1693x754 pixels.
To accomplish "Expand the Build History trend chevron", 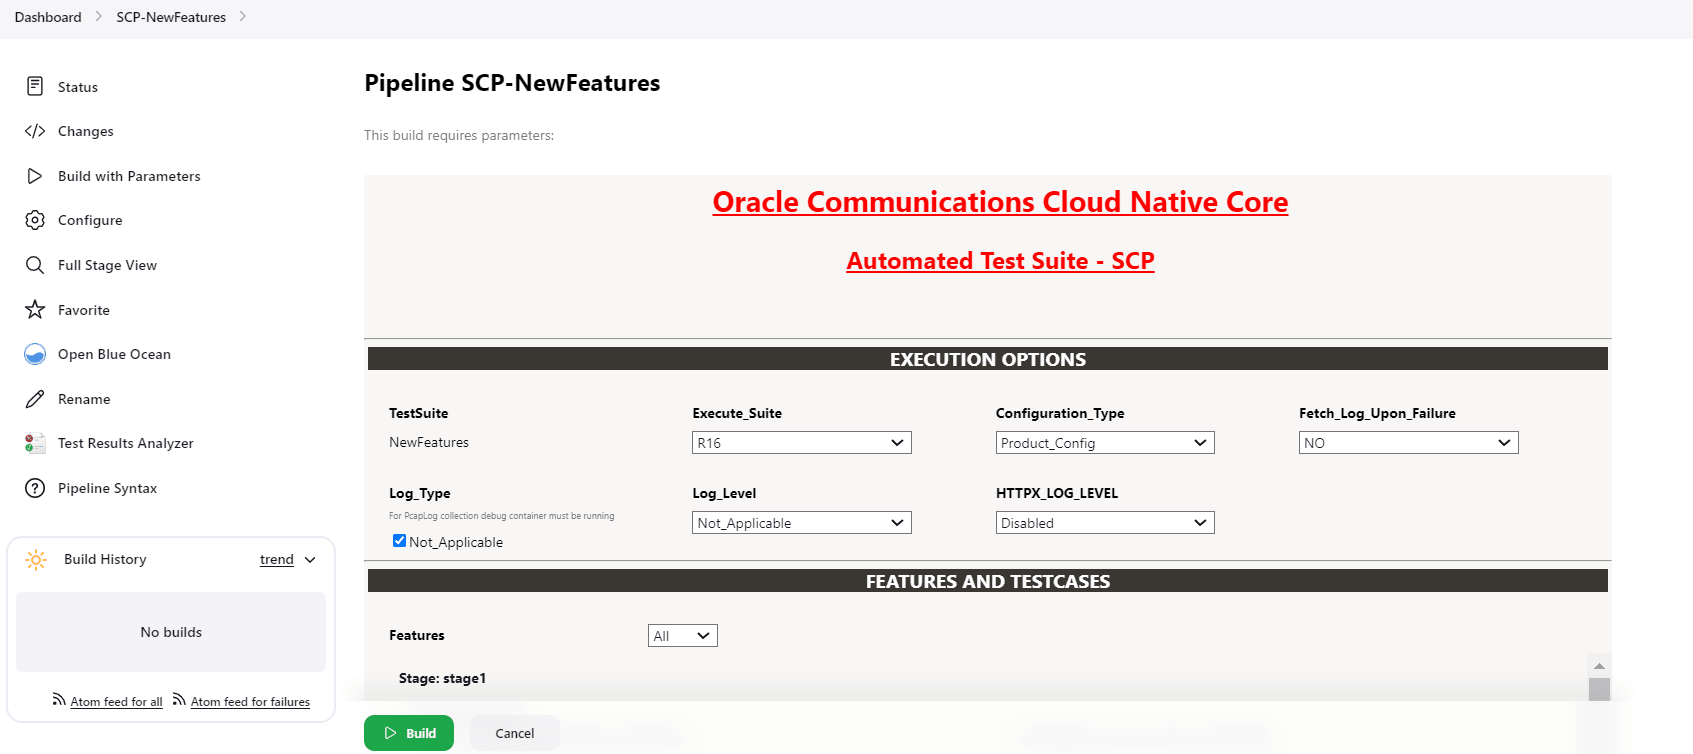I will point(310,560).
